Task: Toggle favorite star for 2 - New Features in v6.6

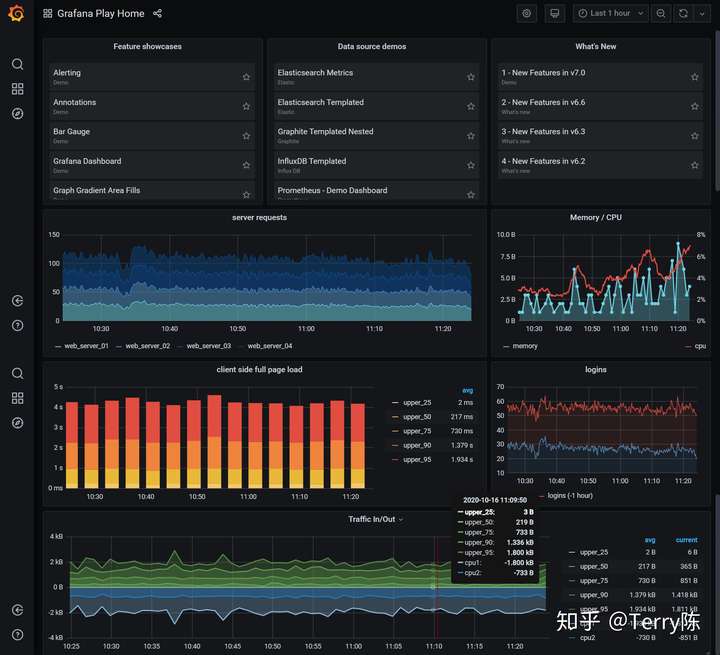Action: pyautogui.click(x=695, y=106)
